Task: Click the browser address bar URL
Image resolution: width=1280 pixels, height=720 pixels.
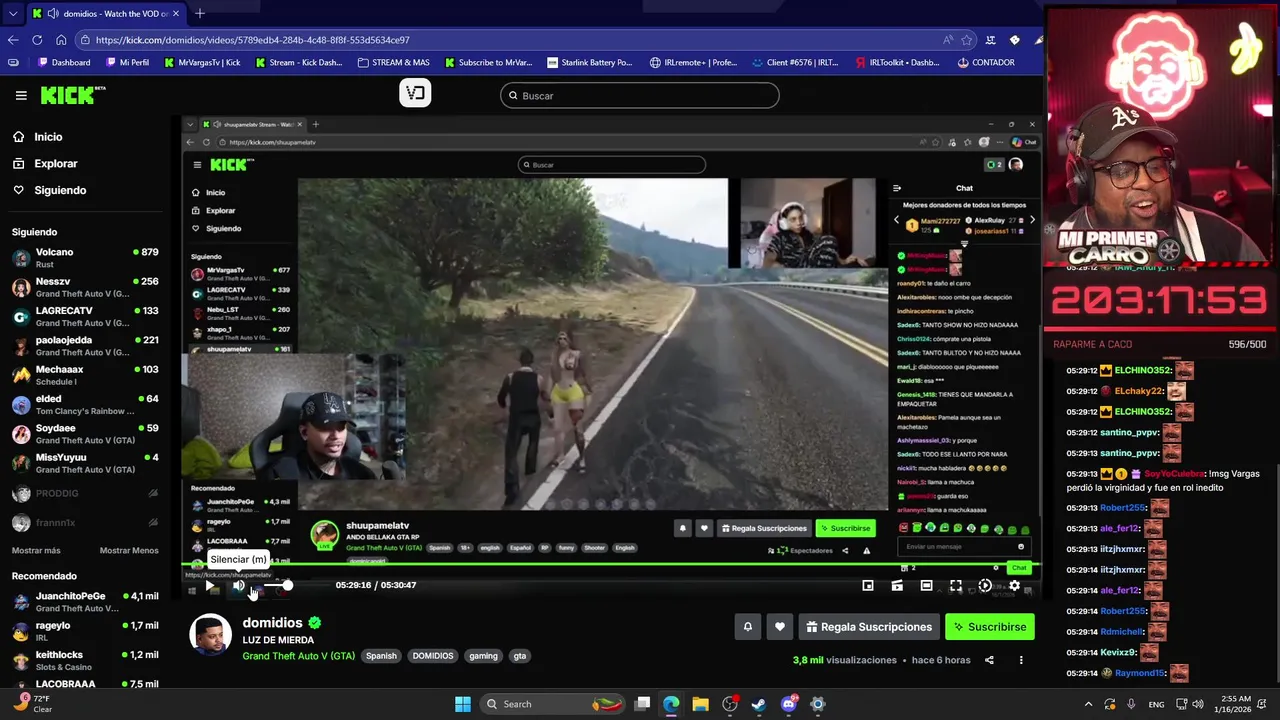Action: pyautogui.click(x=253, y=40)
